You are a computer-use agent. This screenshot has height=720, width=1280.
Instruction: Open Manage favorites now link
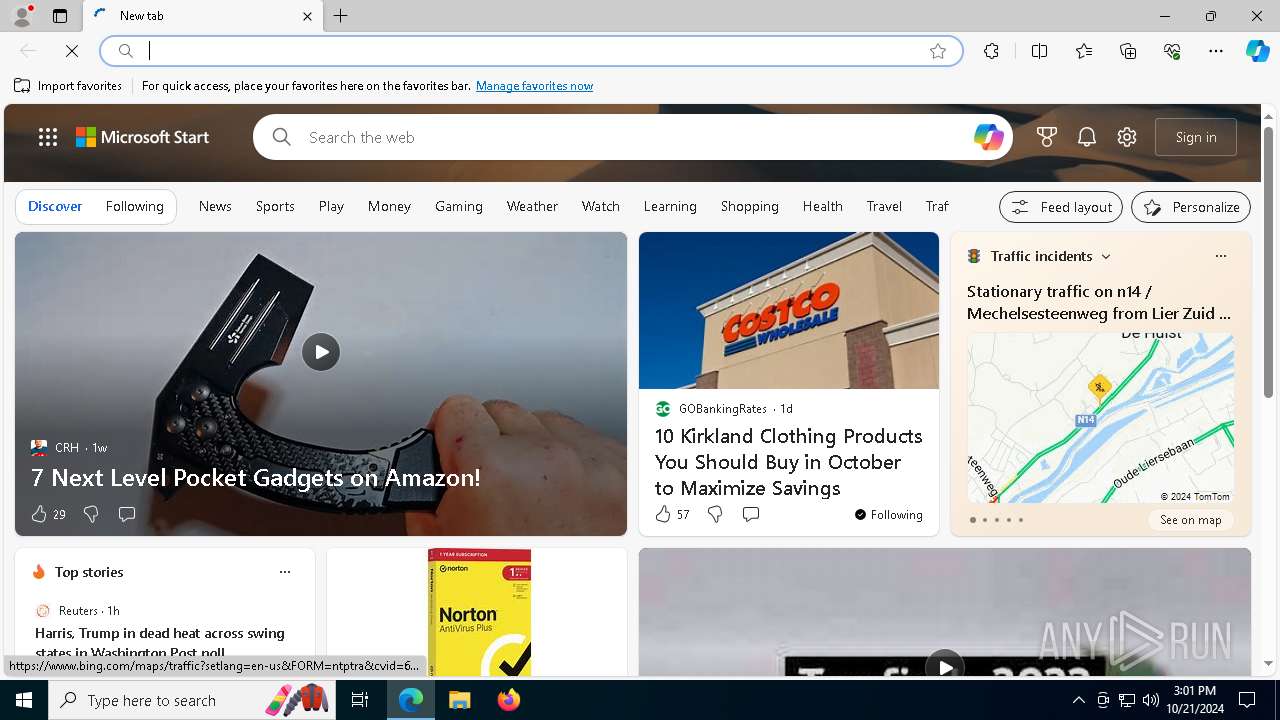[534, 86]
